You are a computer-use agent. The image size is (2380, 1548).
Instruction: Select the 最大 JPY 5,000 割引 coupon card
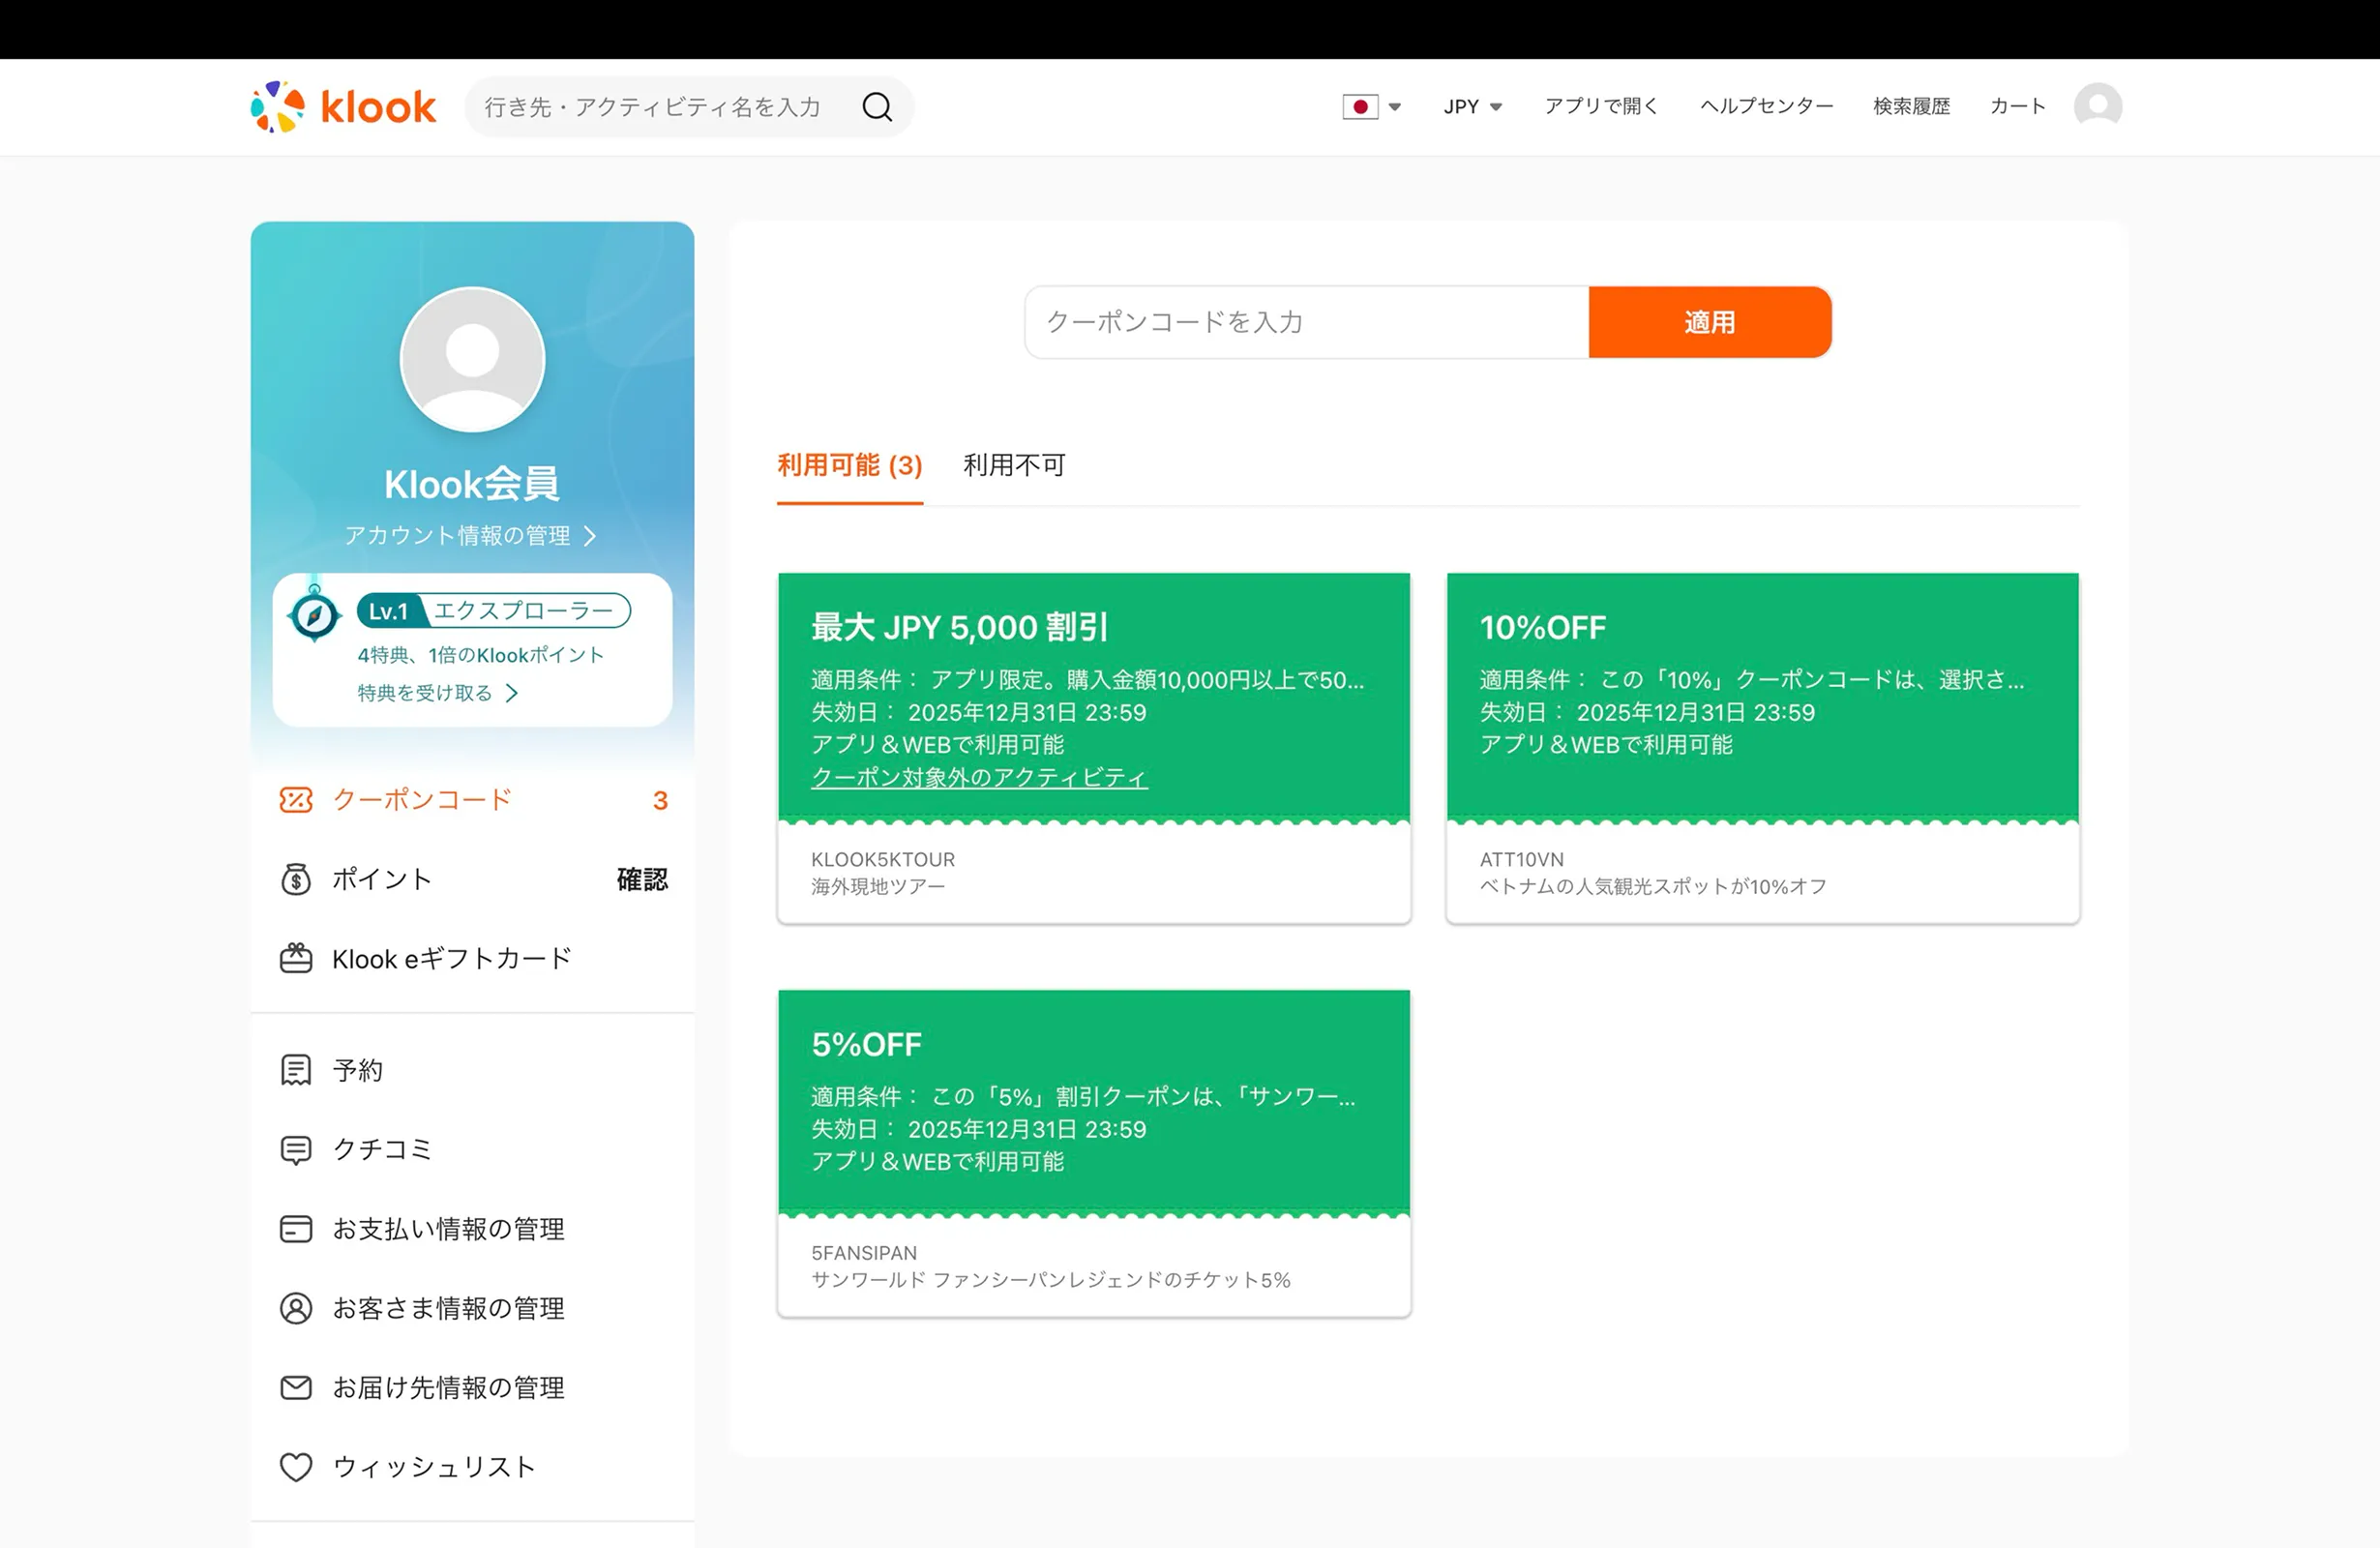pyautogui.click(x=1094, y=748)
